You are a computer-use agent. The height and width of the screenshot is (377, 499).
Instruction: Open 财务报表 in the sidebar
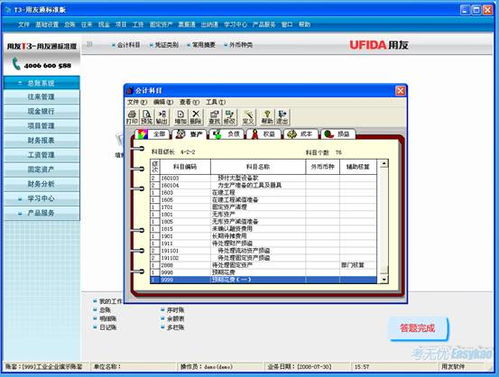pos(41,141)
